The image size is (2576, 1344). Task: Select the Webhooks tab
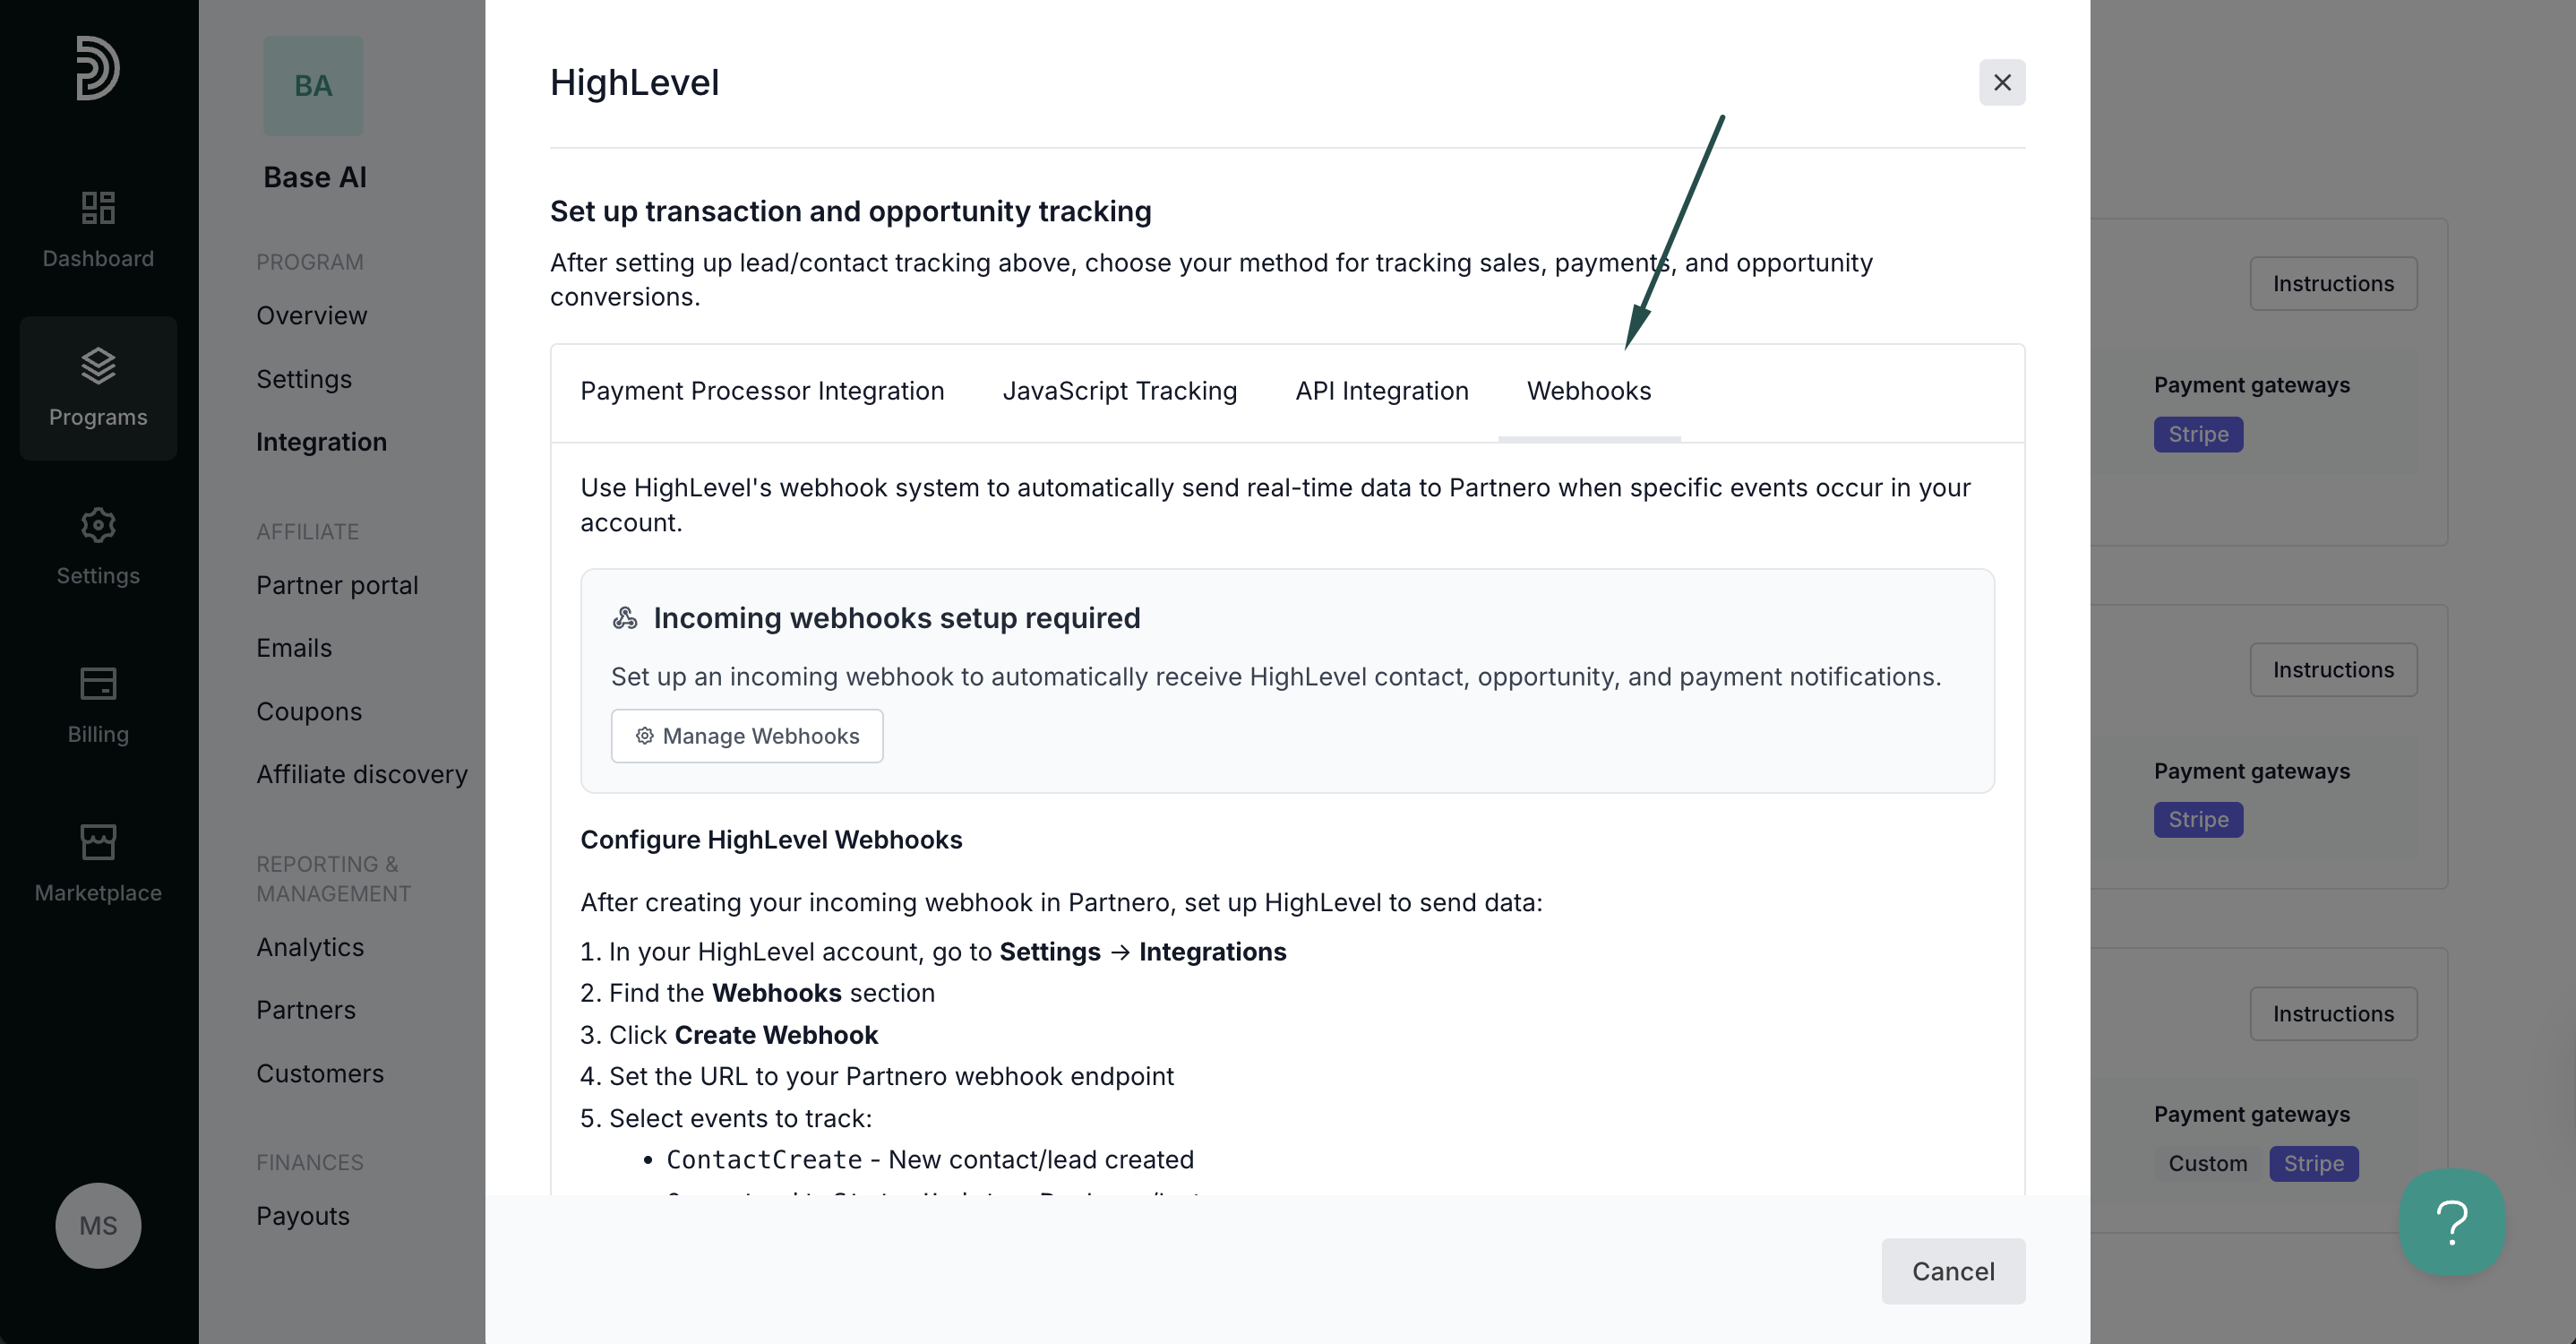pos(1589,391)
